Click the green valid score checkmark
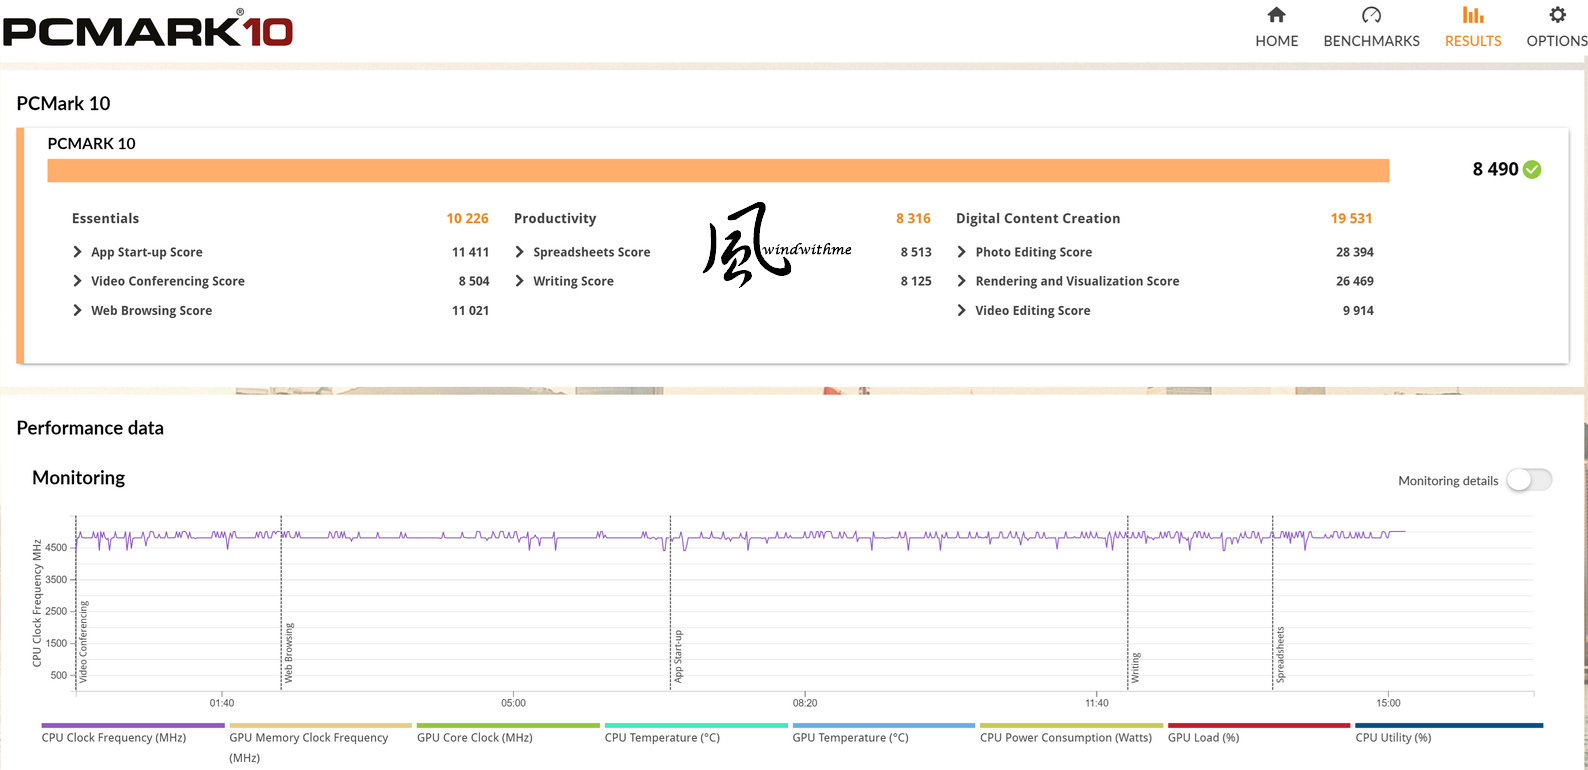Image resolution: width=1588 pixels, height=770 pixels. click(1532, 170)
